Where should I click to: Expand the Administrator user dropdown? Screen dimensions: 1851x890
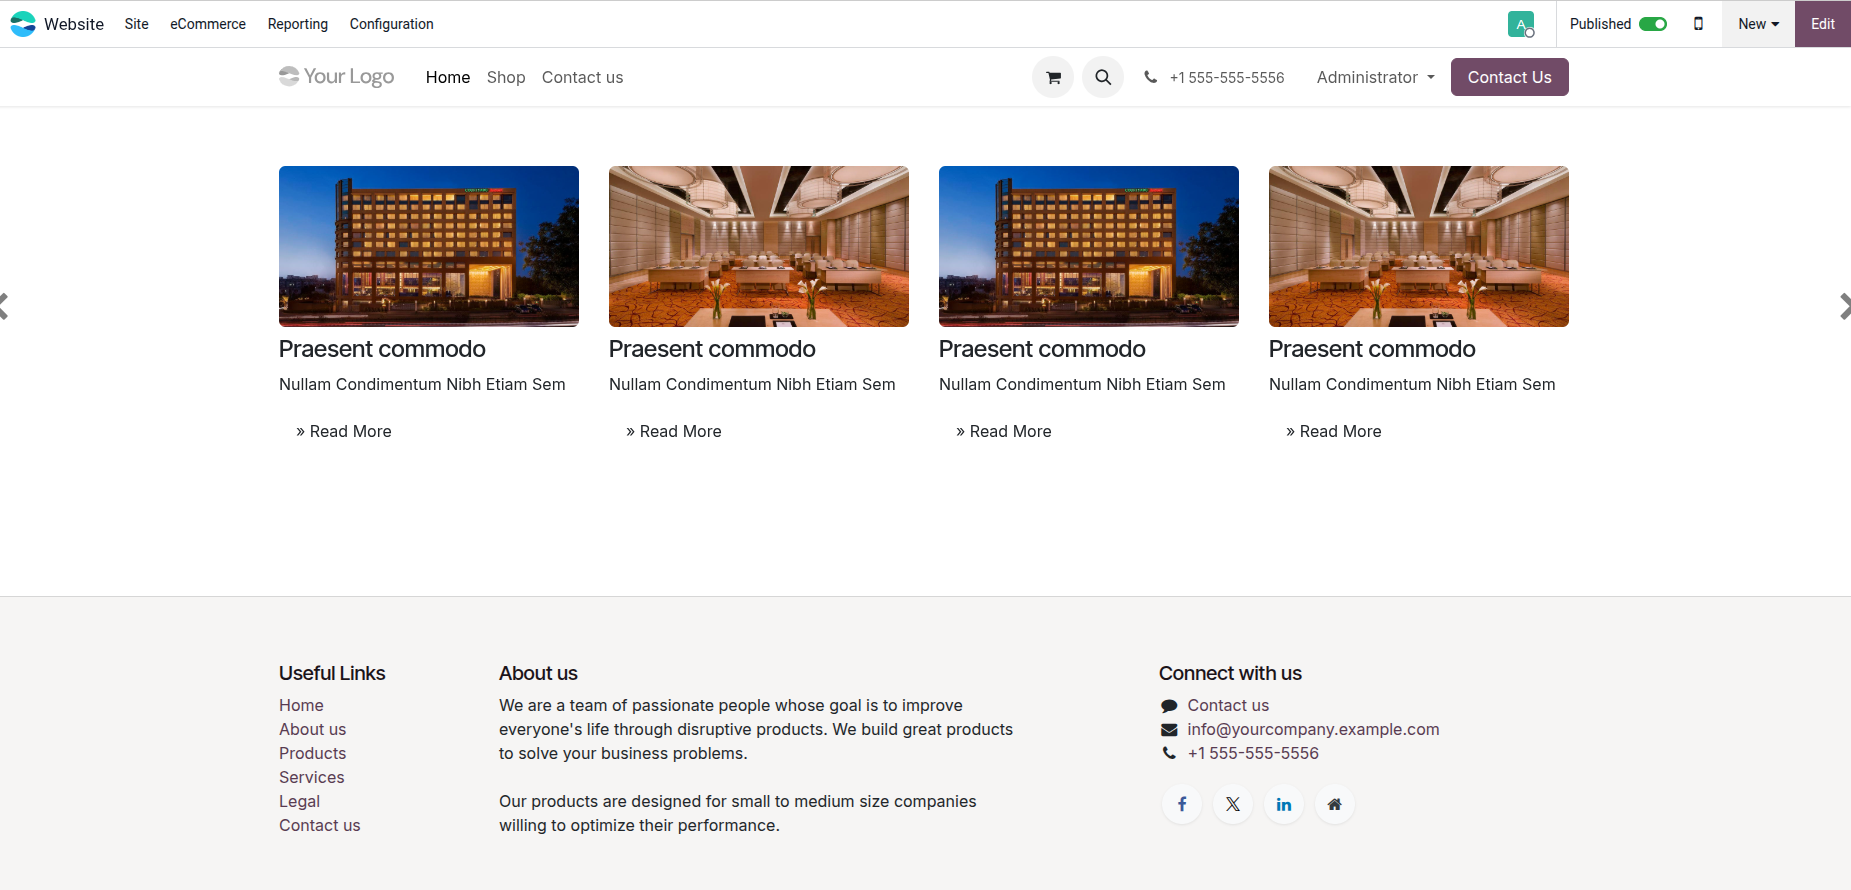click(x=1376, y=77)
